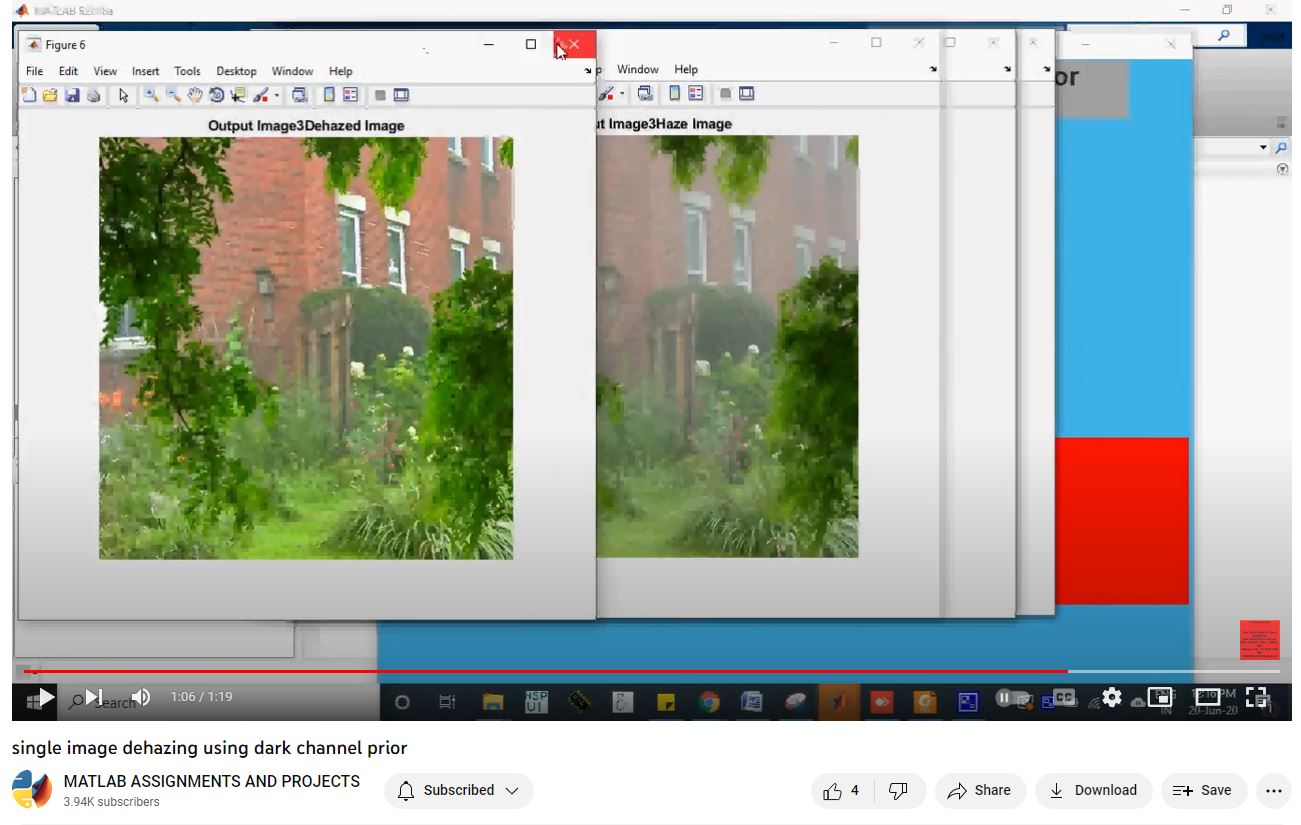1301x825 pixels.
Task: Click Print Figure icon in Figure 6 toolbar
Action: coord(94,95)
